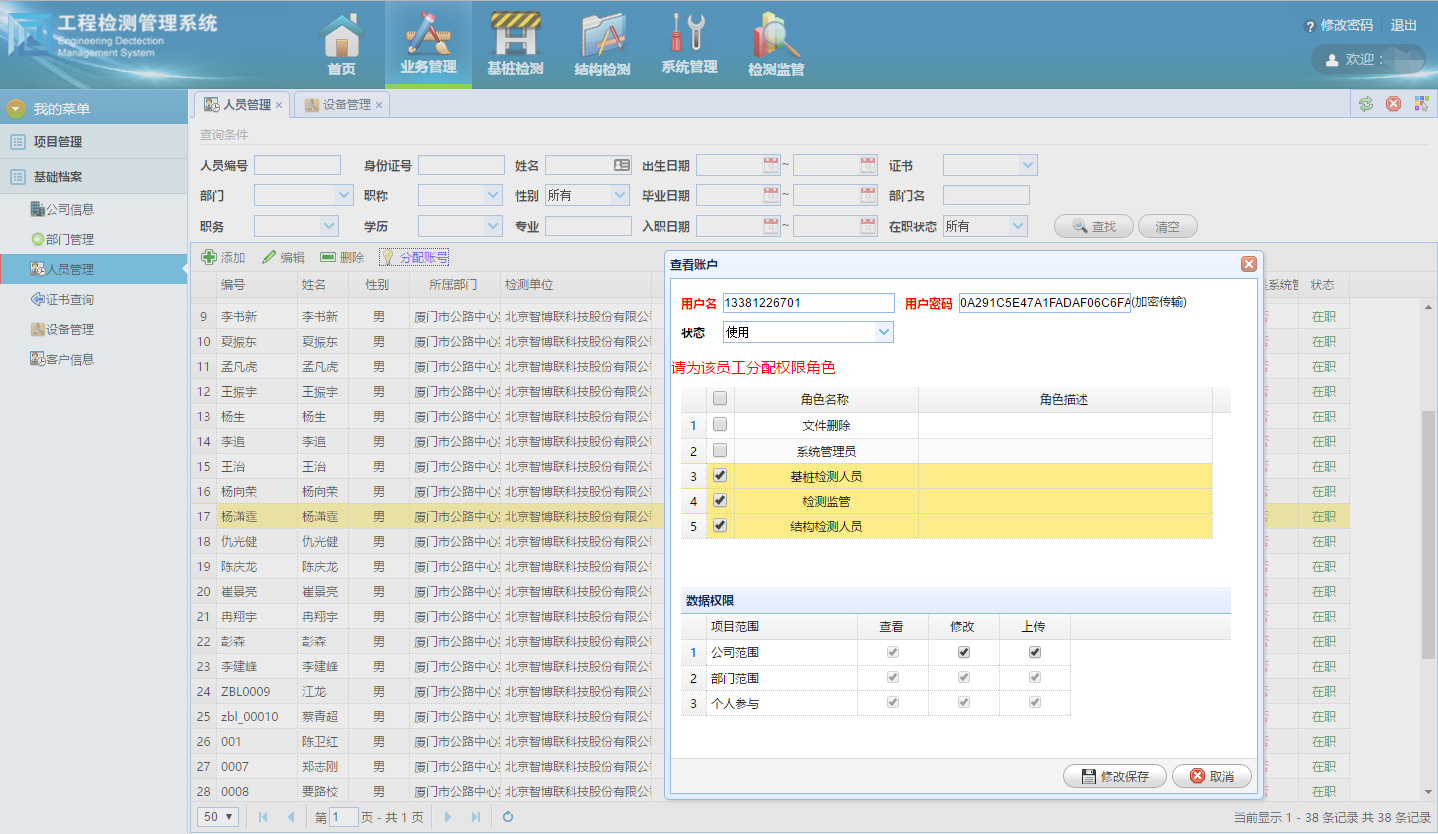Close the 设备管理 tab with its x
Viewport: 1438px width, 834px height.
pyautogui.click(x=379, y=105)
